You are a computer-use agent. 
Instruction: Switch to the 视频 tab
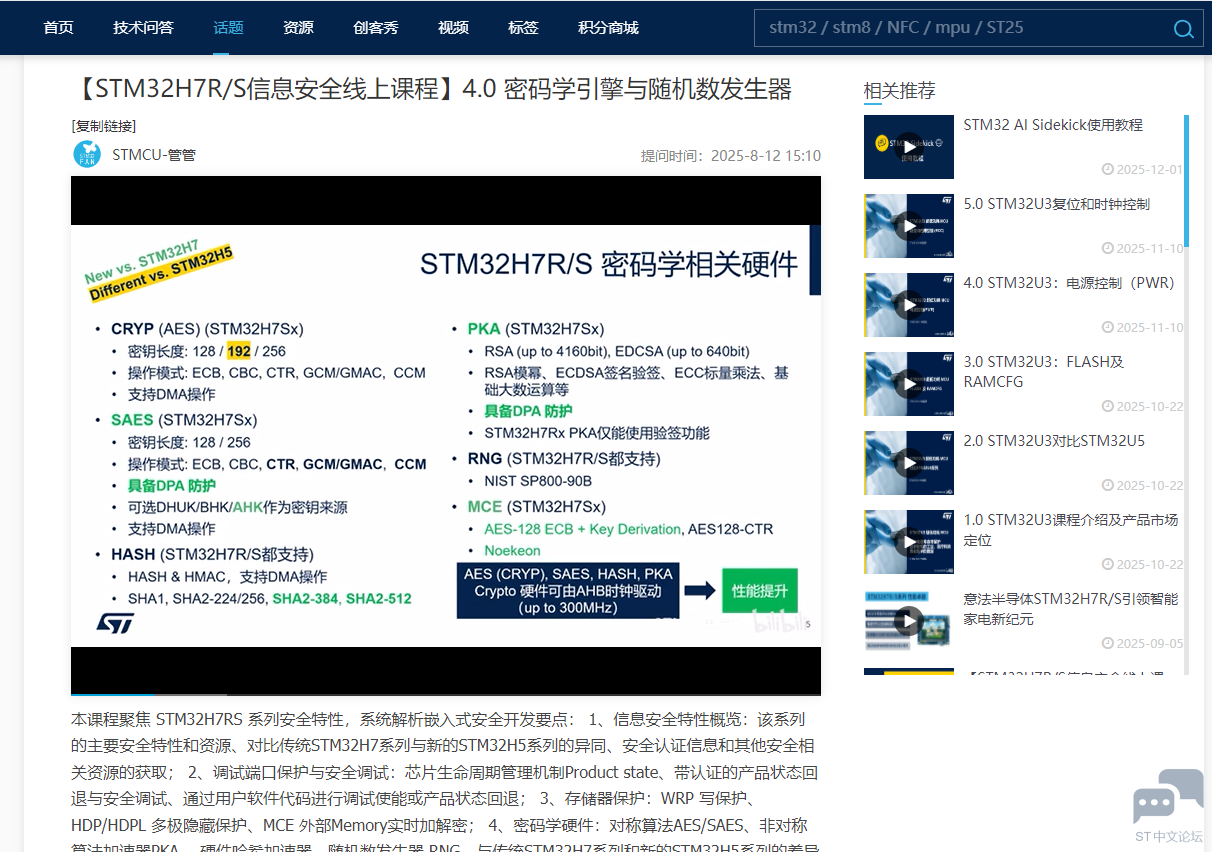click(x=453, y=28)
